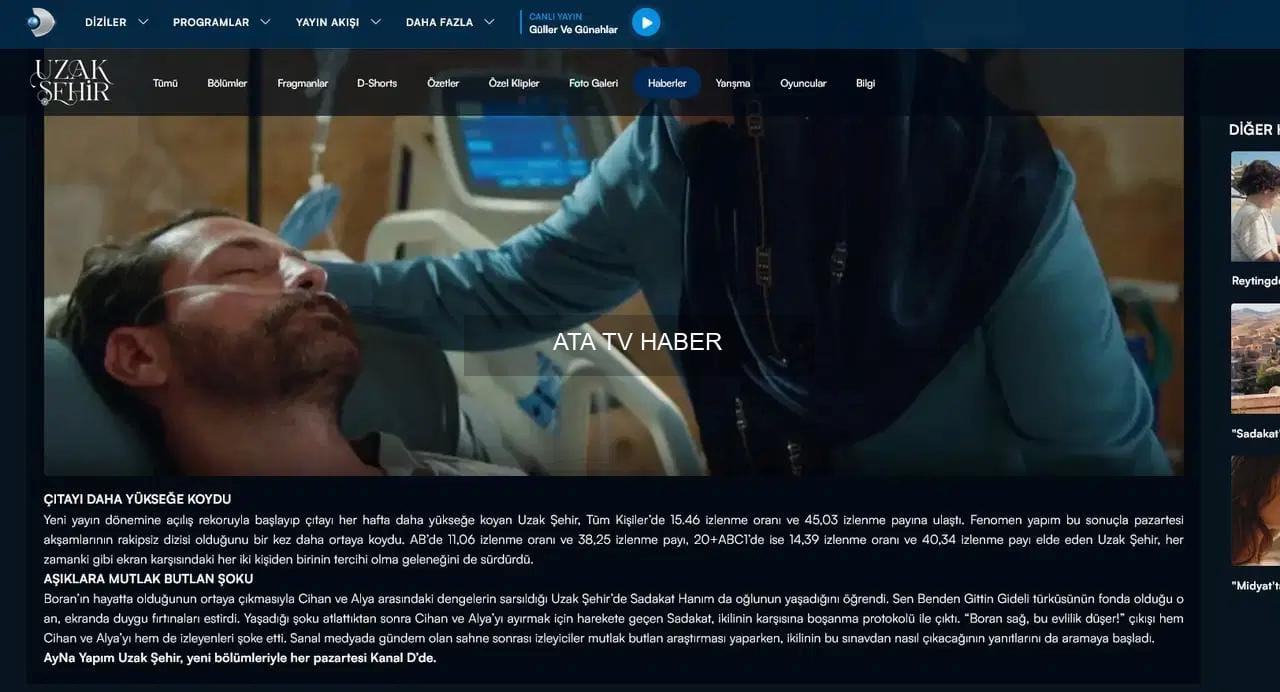This screenshot has height=692, width=1280.
Task: Open the Daha Fazla dropdown menu
Action: [x=449, y=22]
